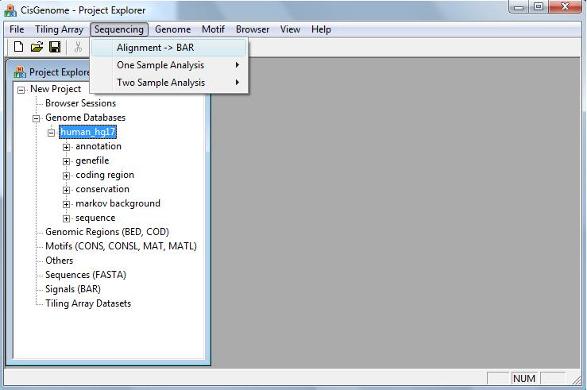
Task: Collapse the Genome Databases node
Action: pyautogui.click(x=36, y=118)
